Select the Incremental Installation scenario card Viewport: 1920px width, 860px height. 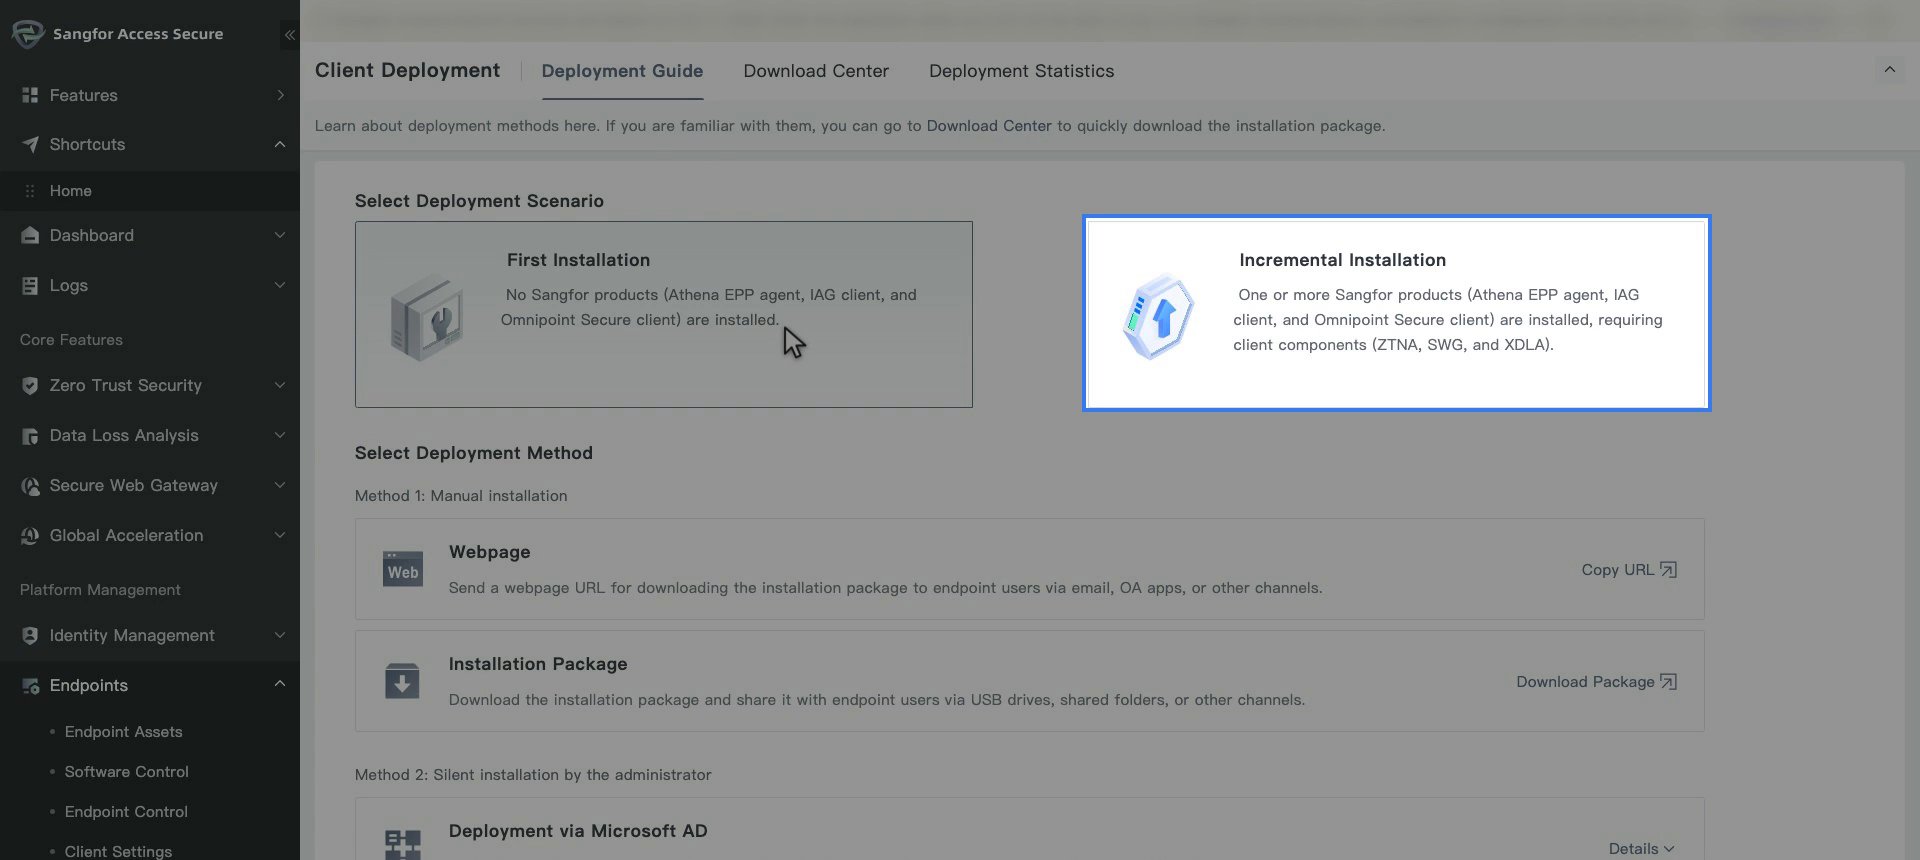pyautogui.click(x=1396, y=313)
